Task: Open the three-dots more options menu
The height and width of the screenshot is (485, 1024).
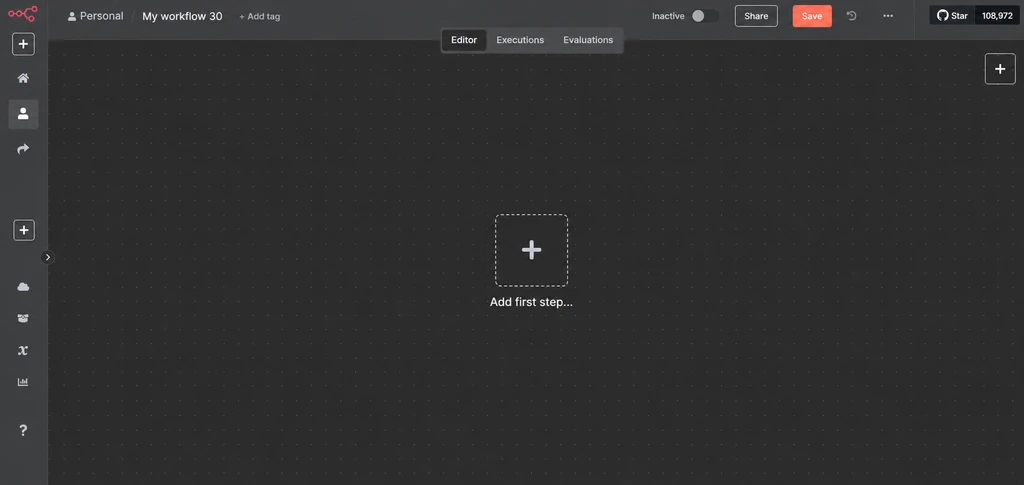Action: (888, 16)
